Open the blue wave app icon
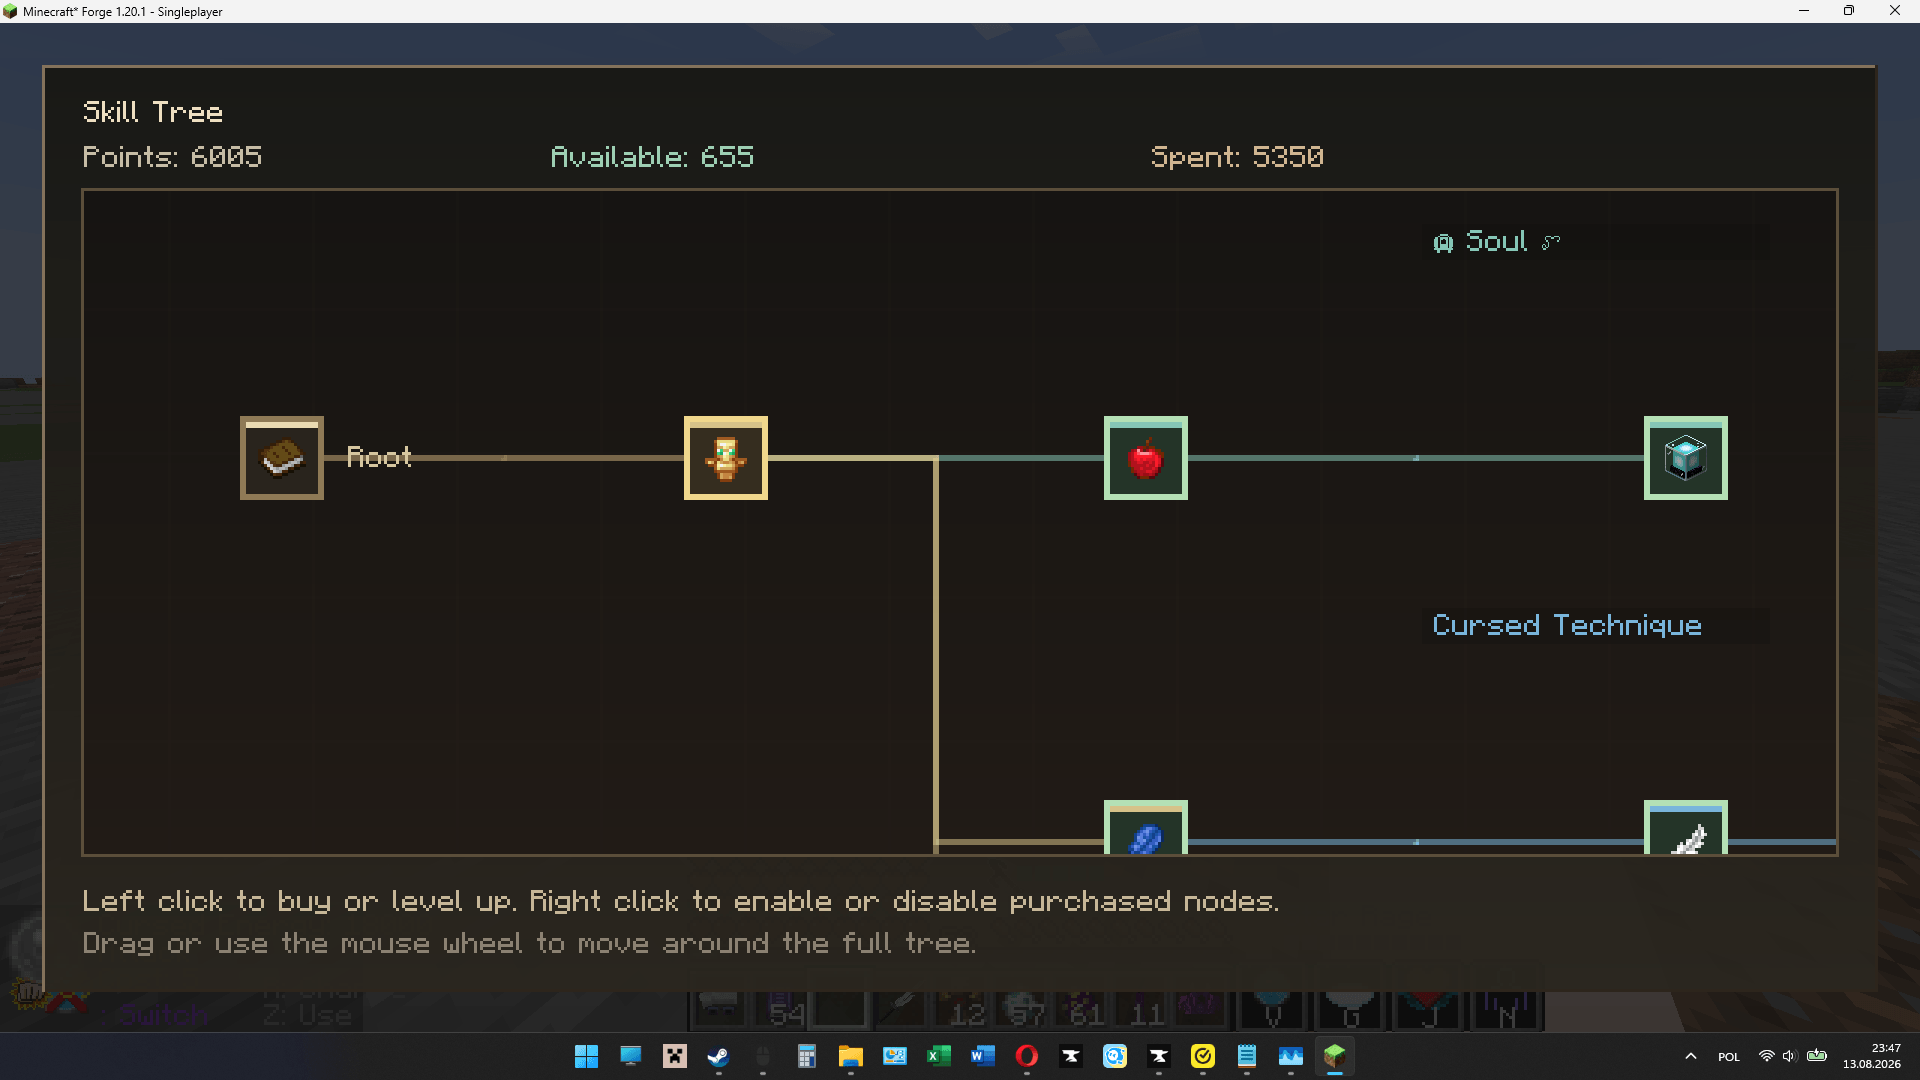Image resolution: width=1920 pixels, height=1080 pixels. (x=1290, y=1056)
